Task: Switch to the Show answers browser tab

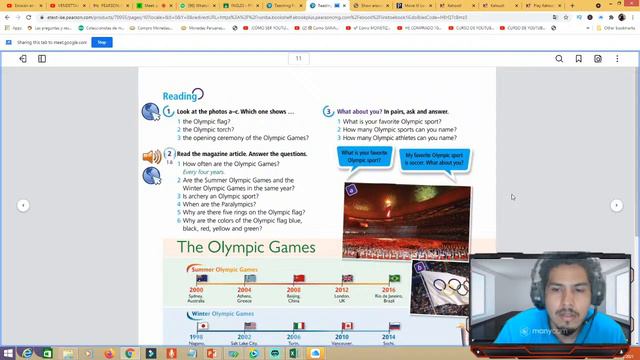Action: pyautogui.click(x=371, y=6)
